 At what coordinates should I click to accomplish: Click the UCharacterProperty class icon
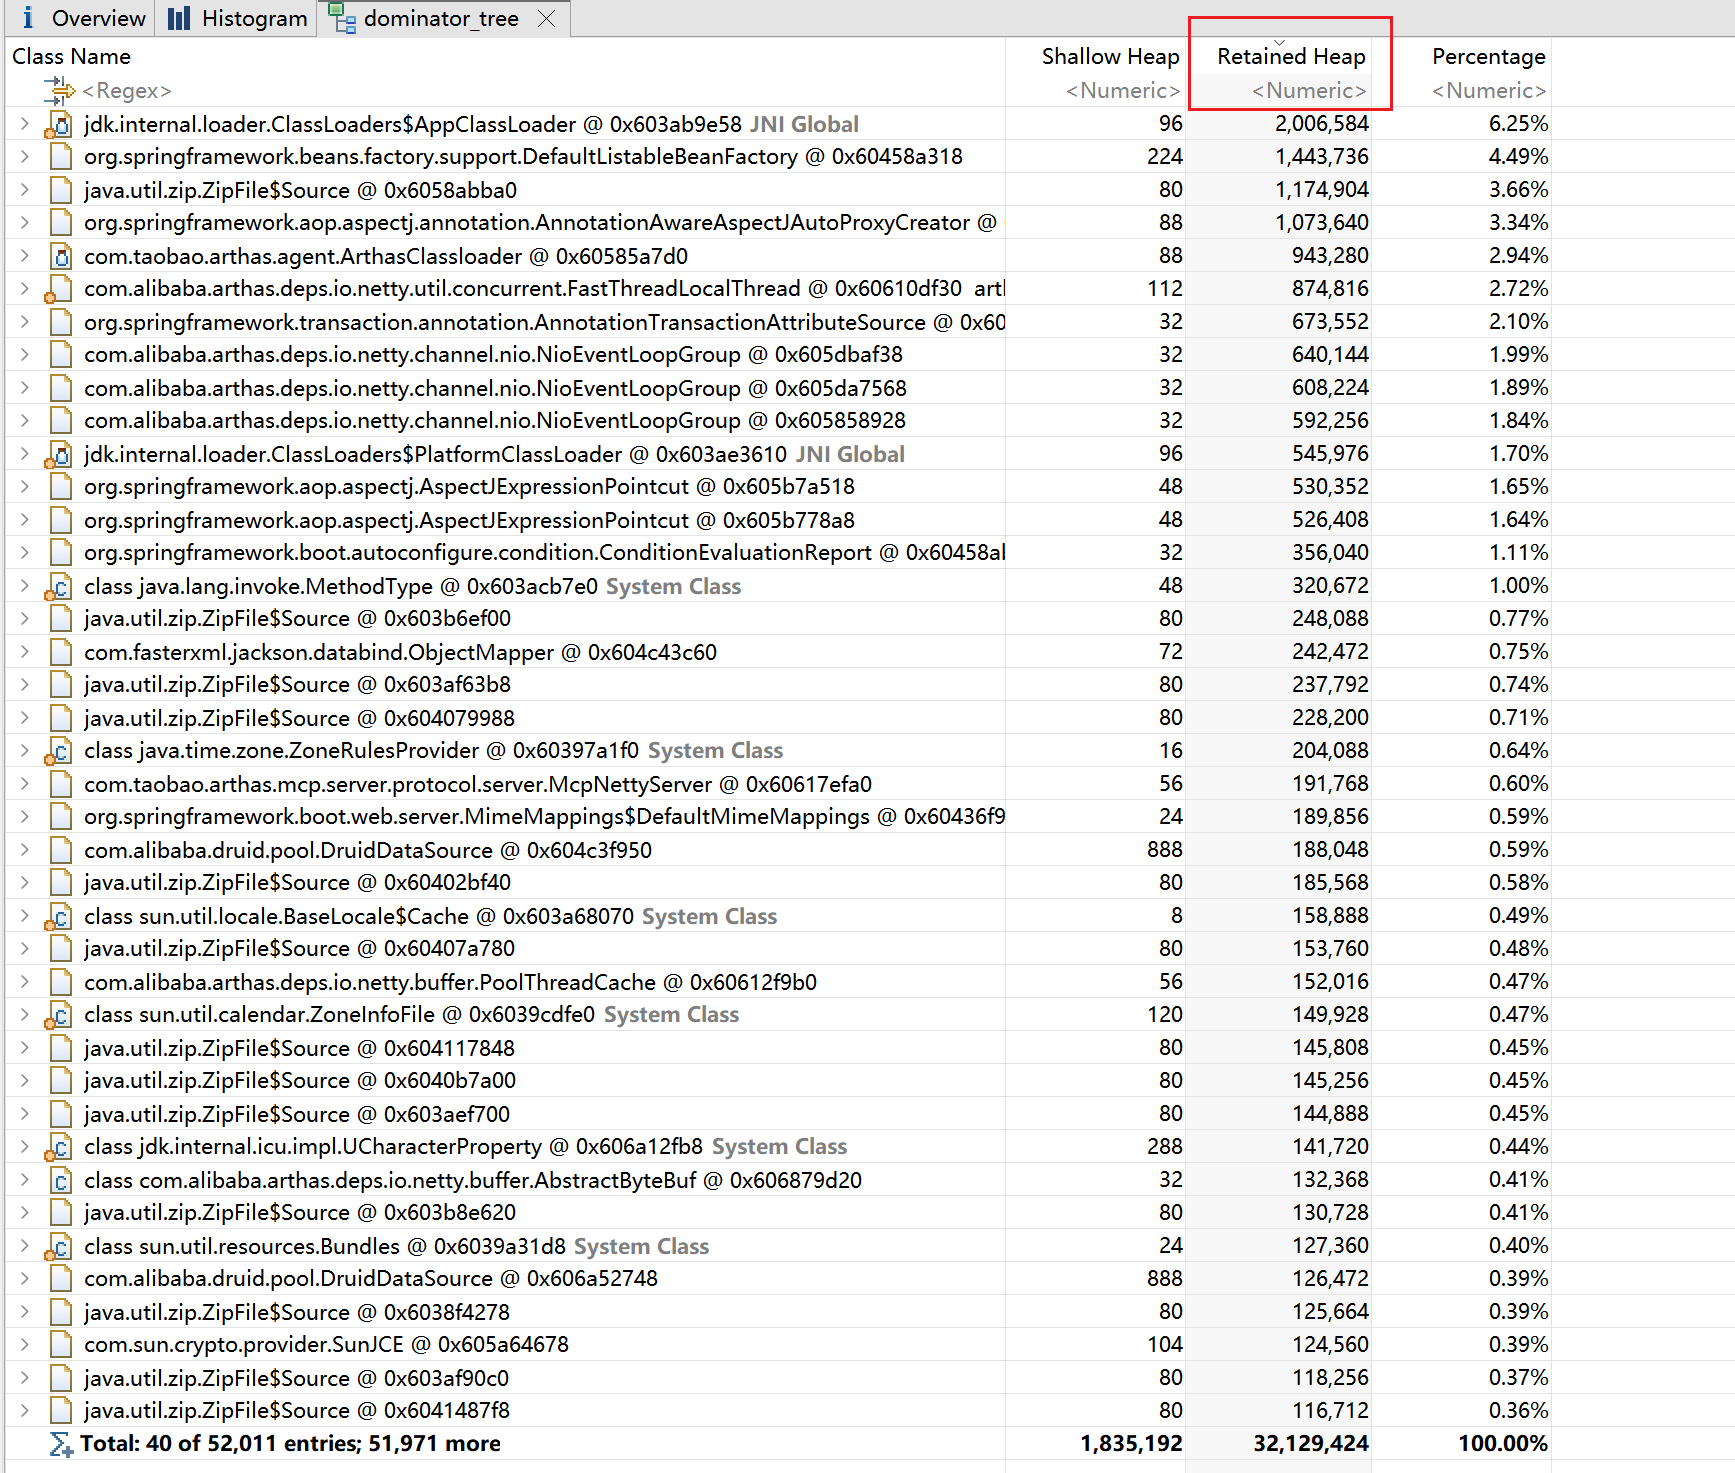coord(59,1148)
